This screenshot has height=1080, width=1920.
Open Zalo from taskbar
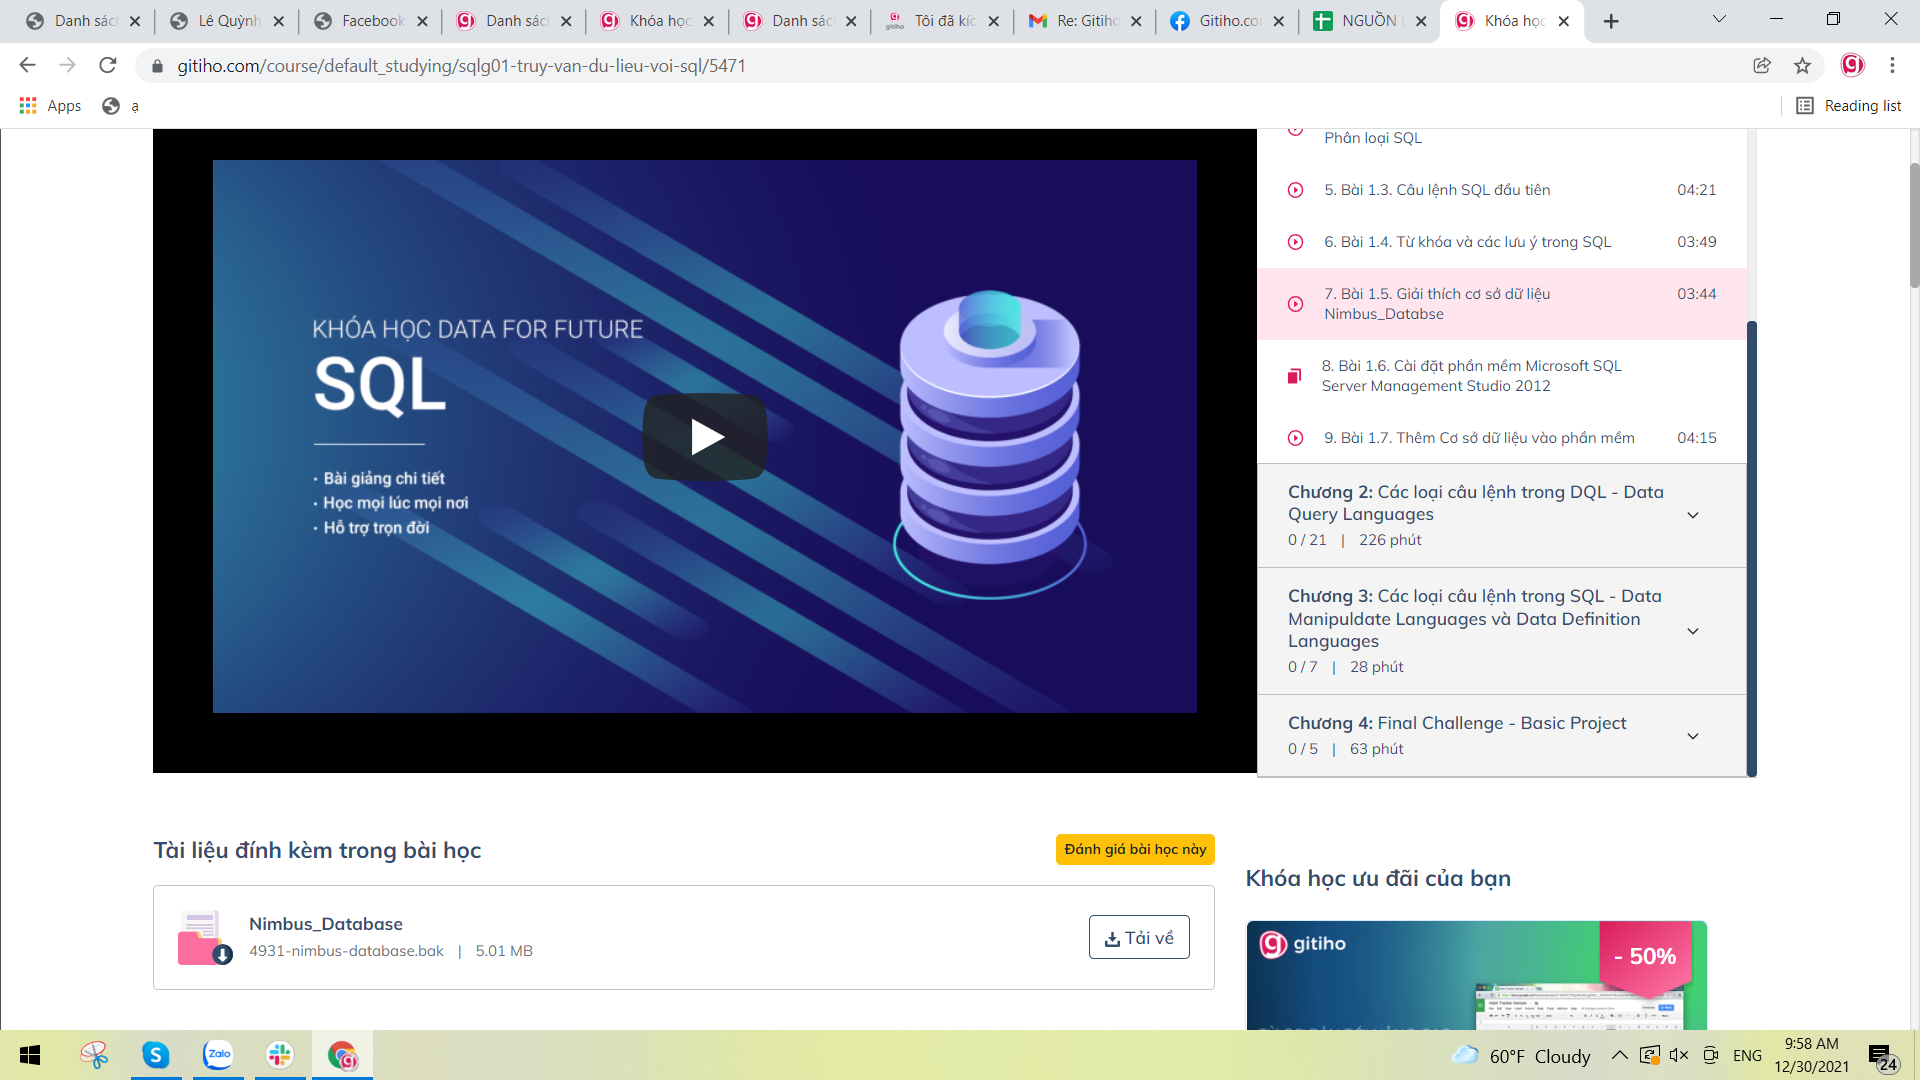click(218, 1055)
